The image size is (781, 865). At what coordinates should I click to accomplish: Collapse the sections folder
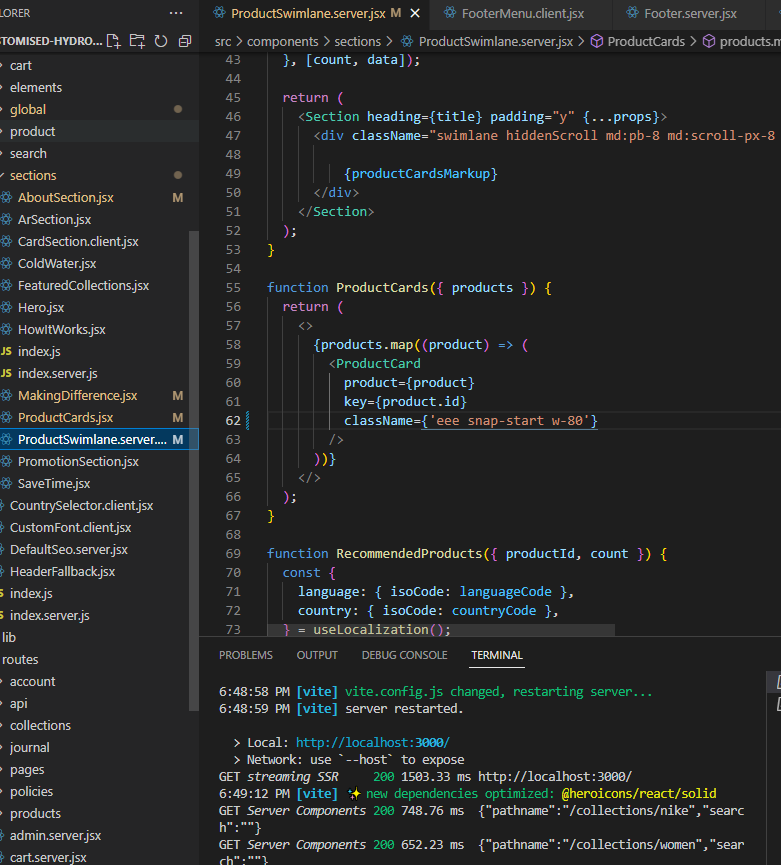99,175
